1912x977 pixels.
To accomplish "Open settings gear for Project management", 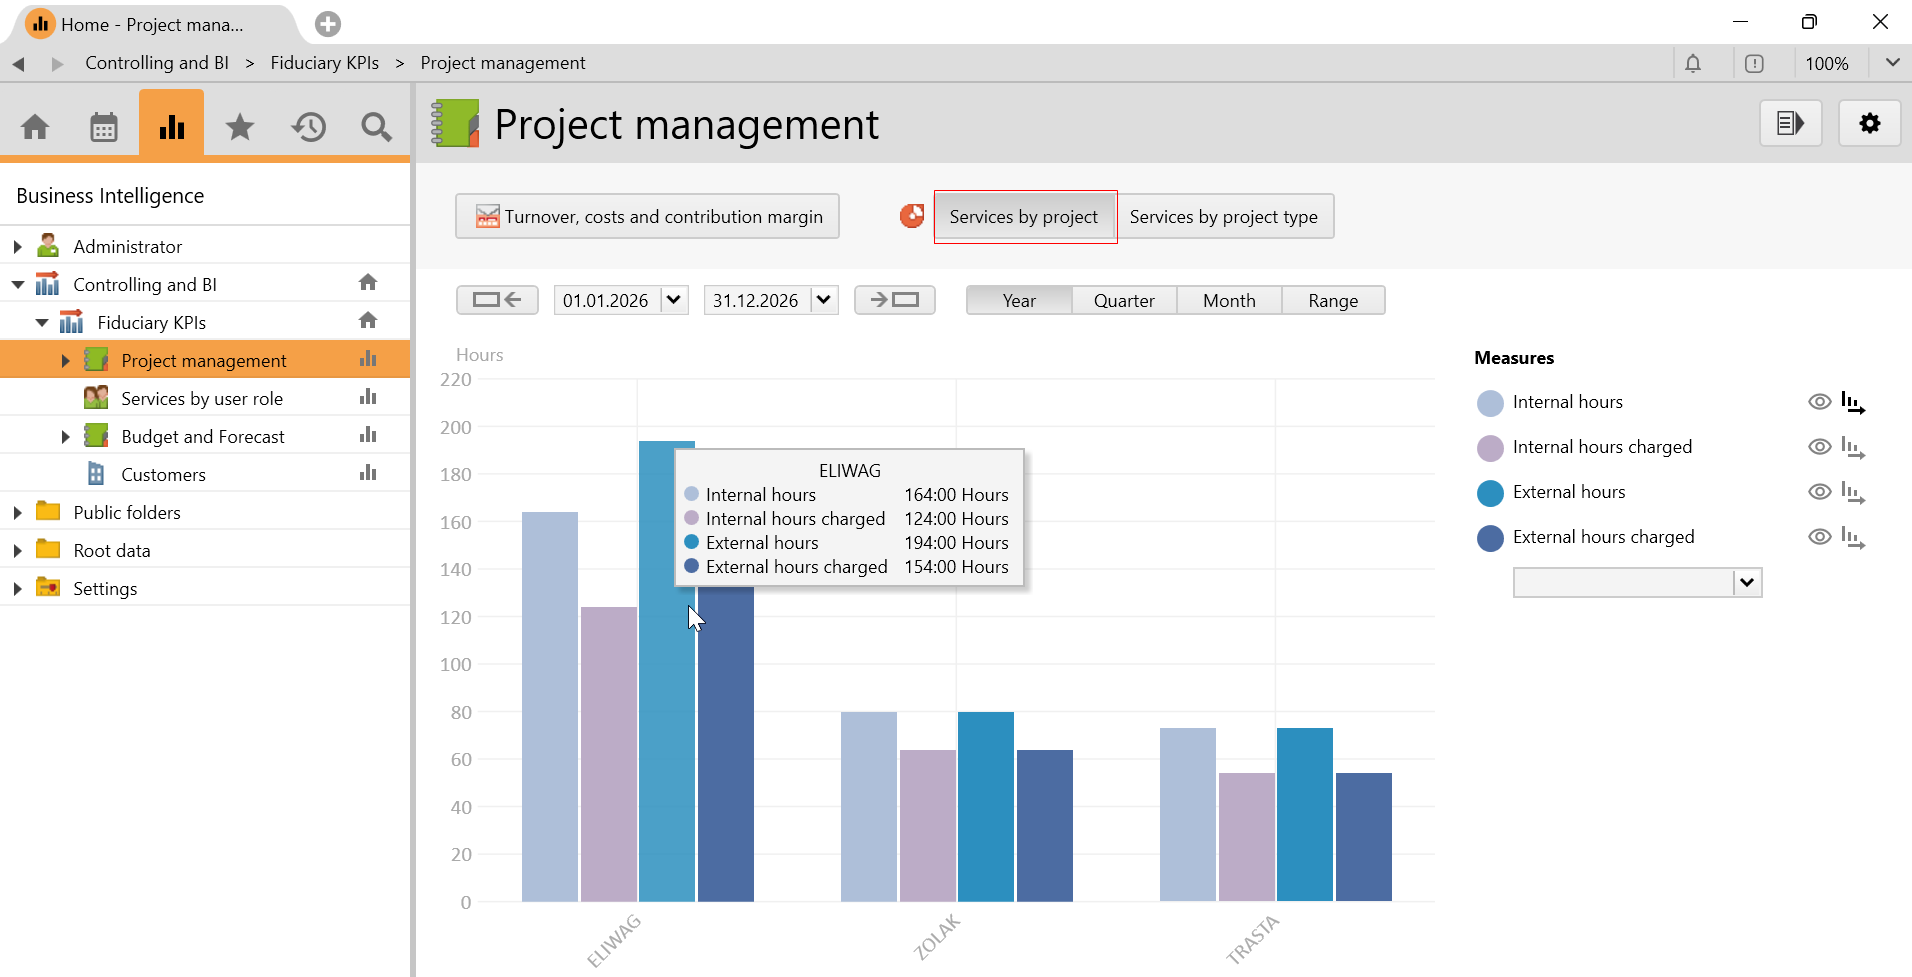I will point(1869,124).
